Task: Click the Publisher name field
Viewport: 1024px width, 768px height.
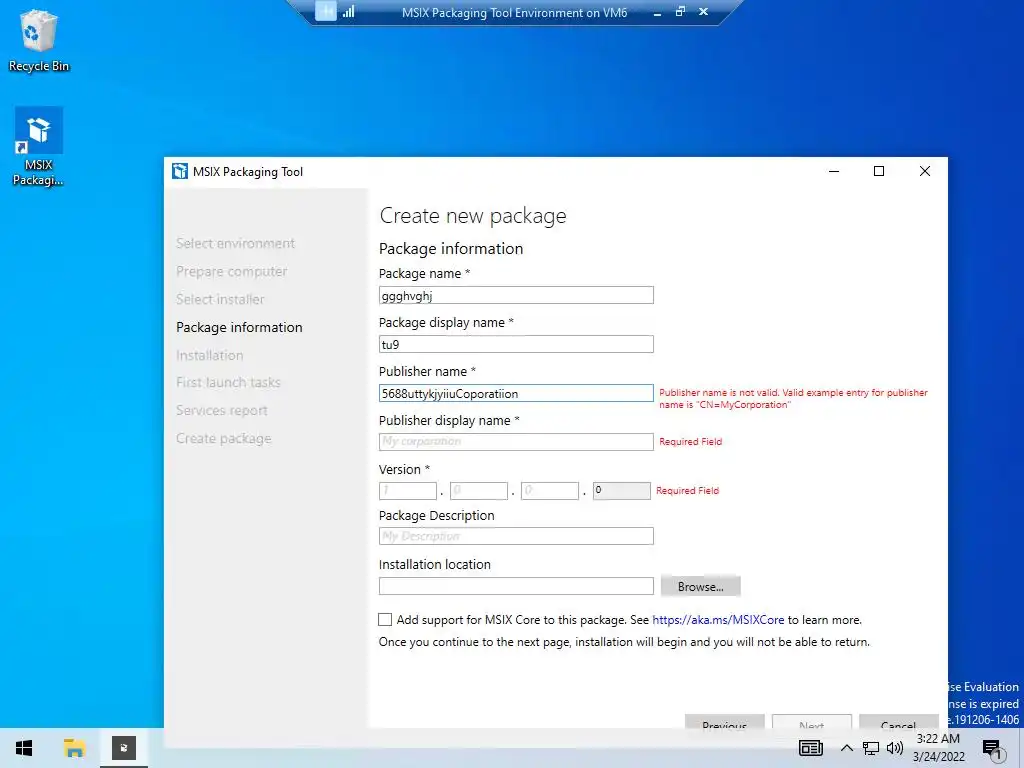Action: [516, 393]
